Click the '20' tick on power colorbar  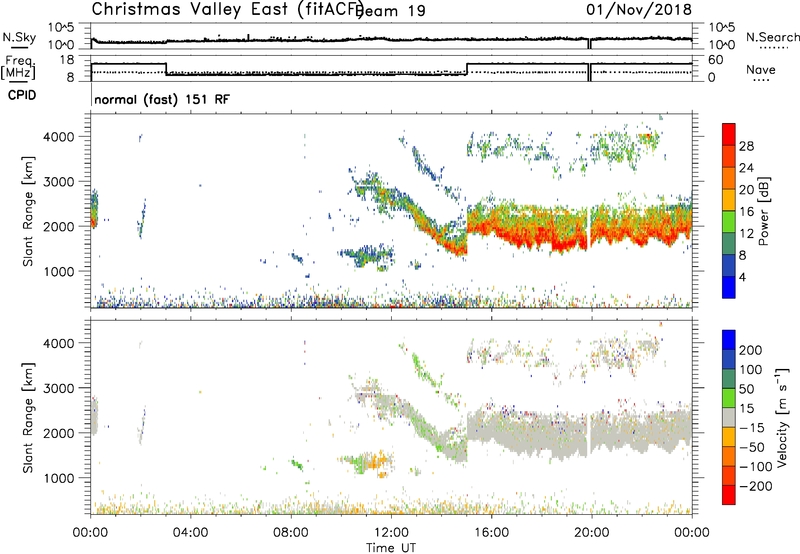tap(746, 190)
